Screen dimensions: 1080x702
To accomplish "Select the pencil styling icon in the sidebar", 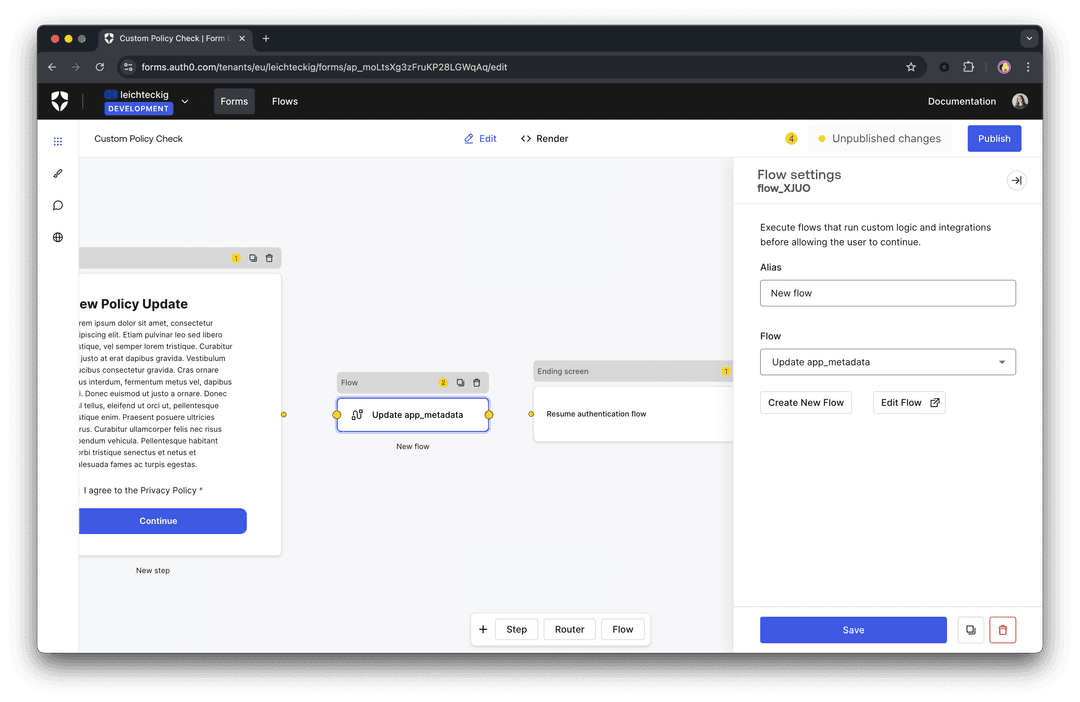I will [57, 173].
